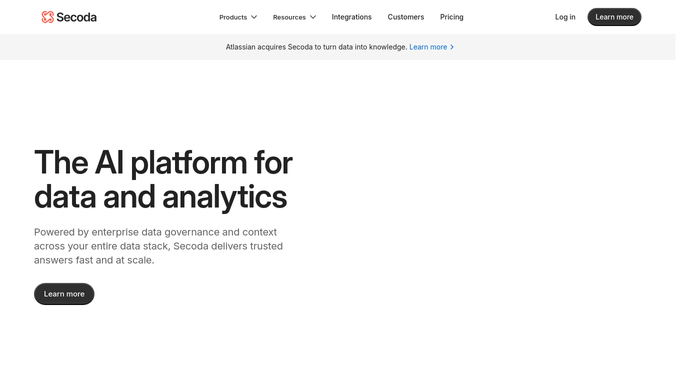The image size is (683, 384).
Task: Click the paragraph starting "Powered by enterprise data governance"
Action: point(159,246)
